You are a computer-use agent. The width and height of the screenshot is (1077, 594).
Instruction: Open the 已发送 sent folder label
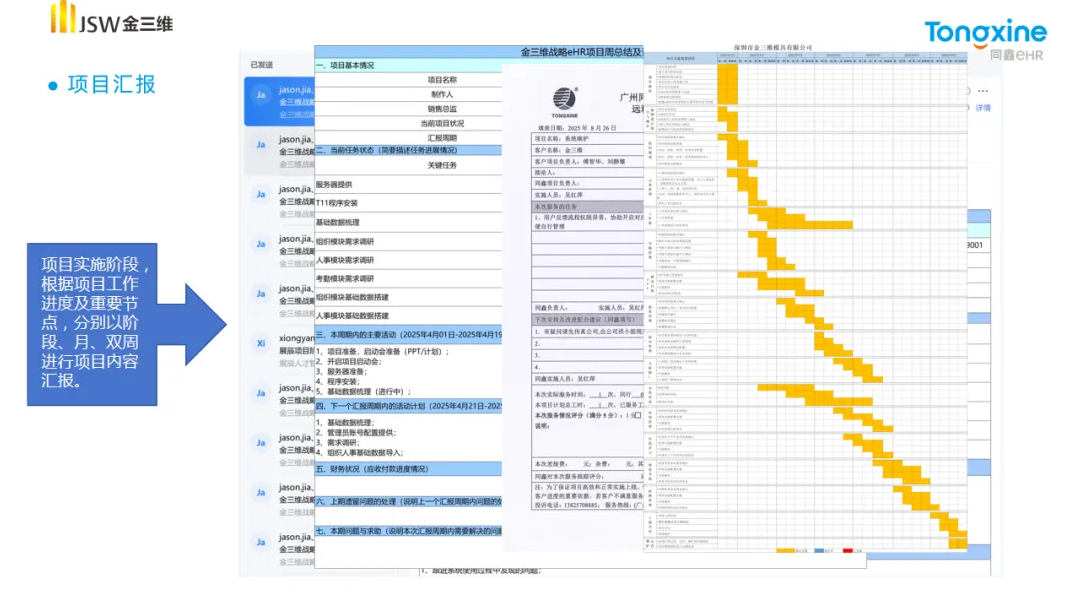[261, 65]
